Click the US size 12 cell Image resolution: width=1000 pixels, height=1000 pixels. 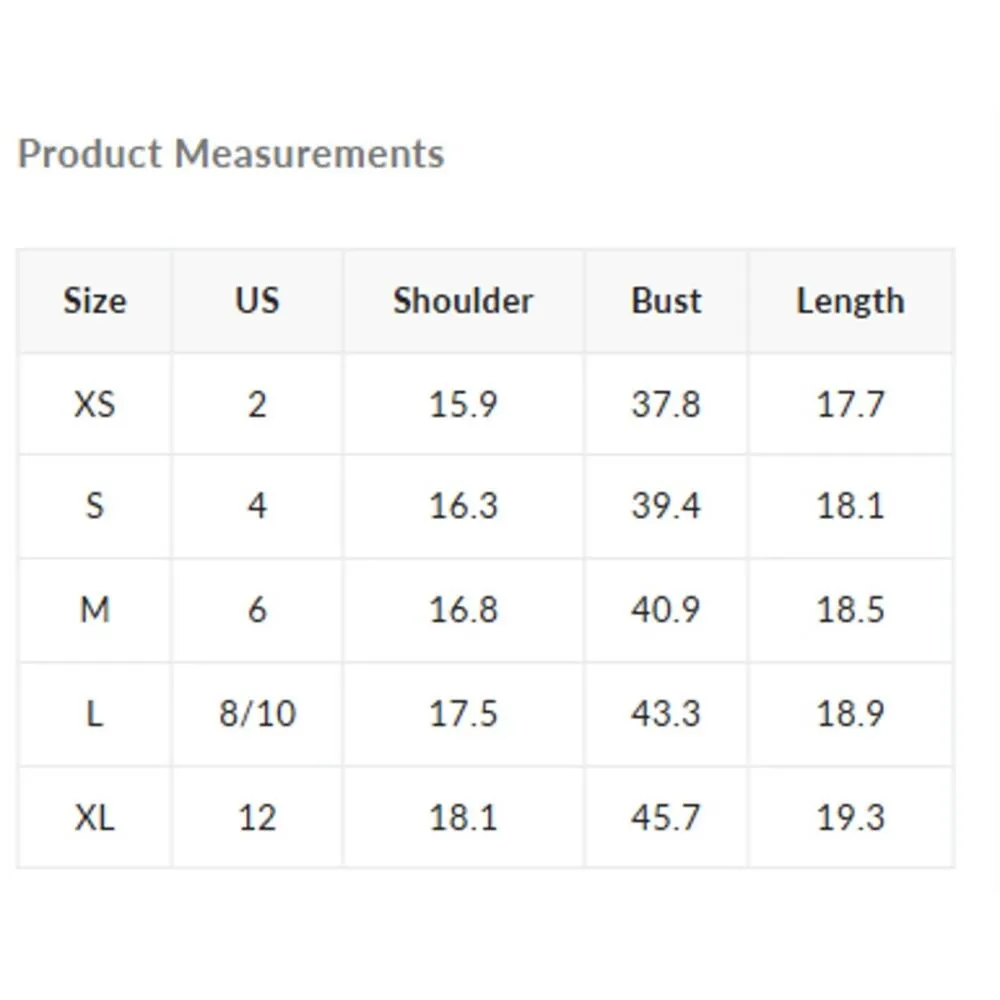(257, 817)
